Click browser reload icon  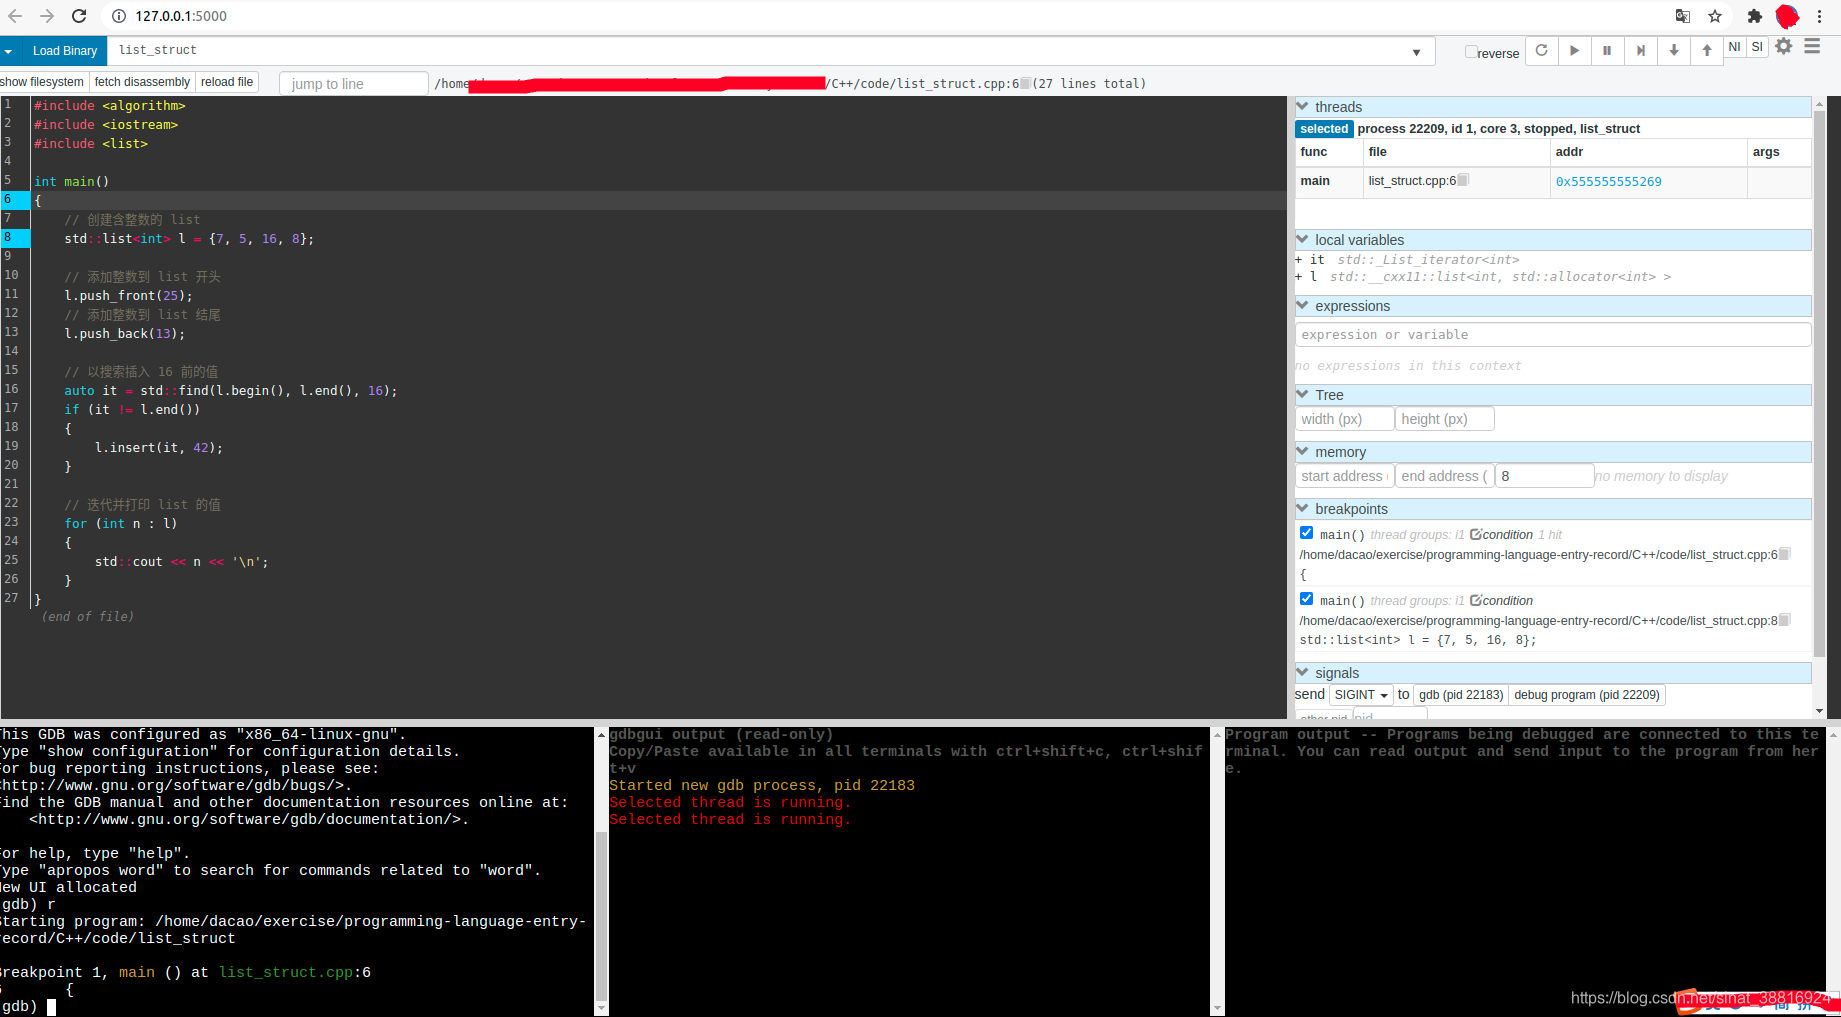click(79, 16)
